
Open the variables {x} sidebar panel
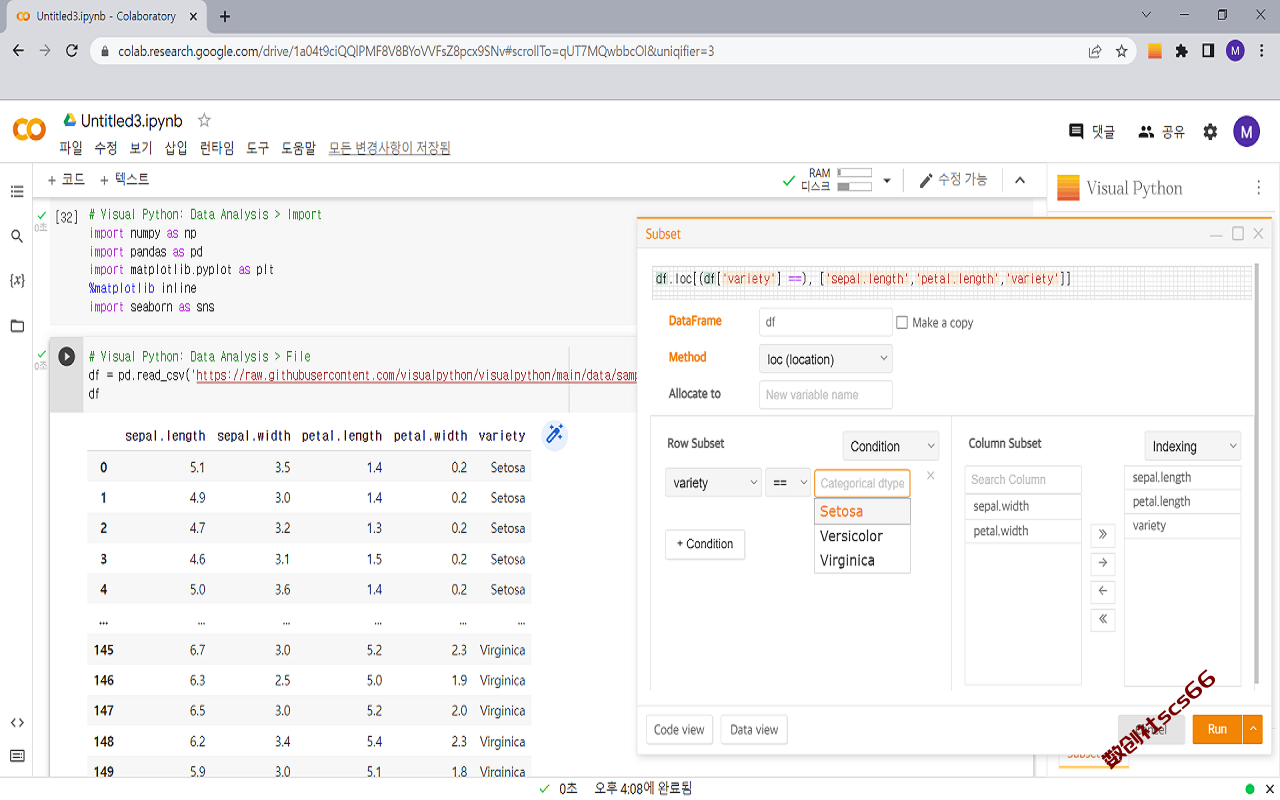(17, 281)
